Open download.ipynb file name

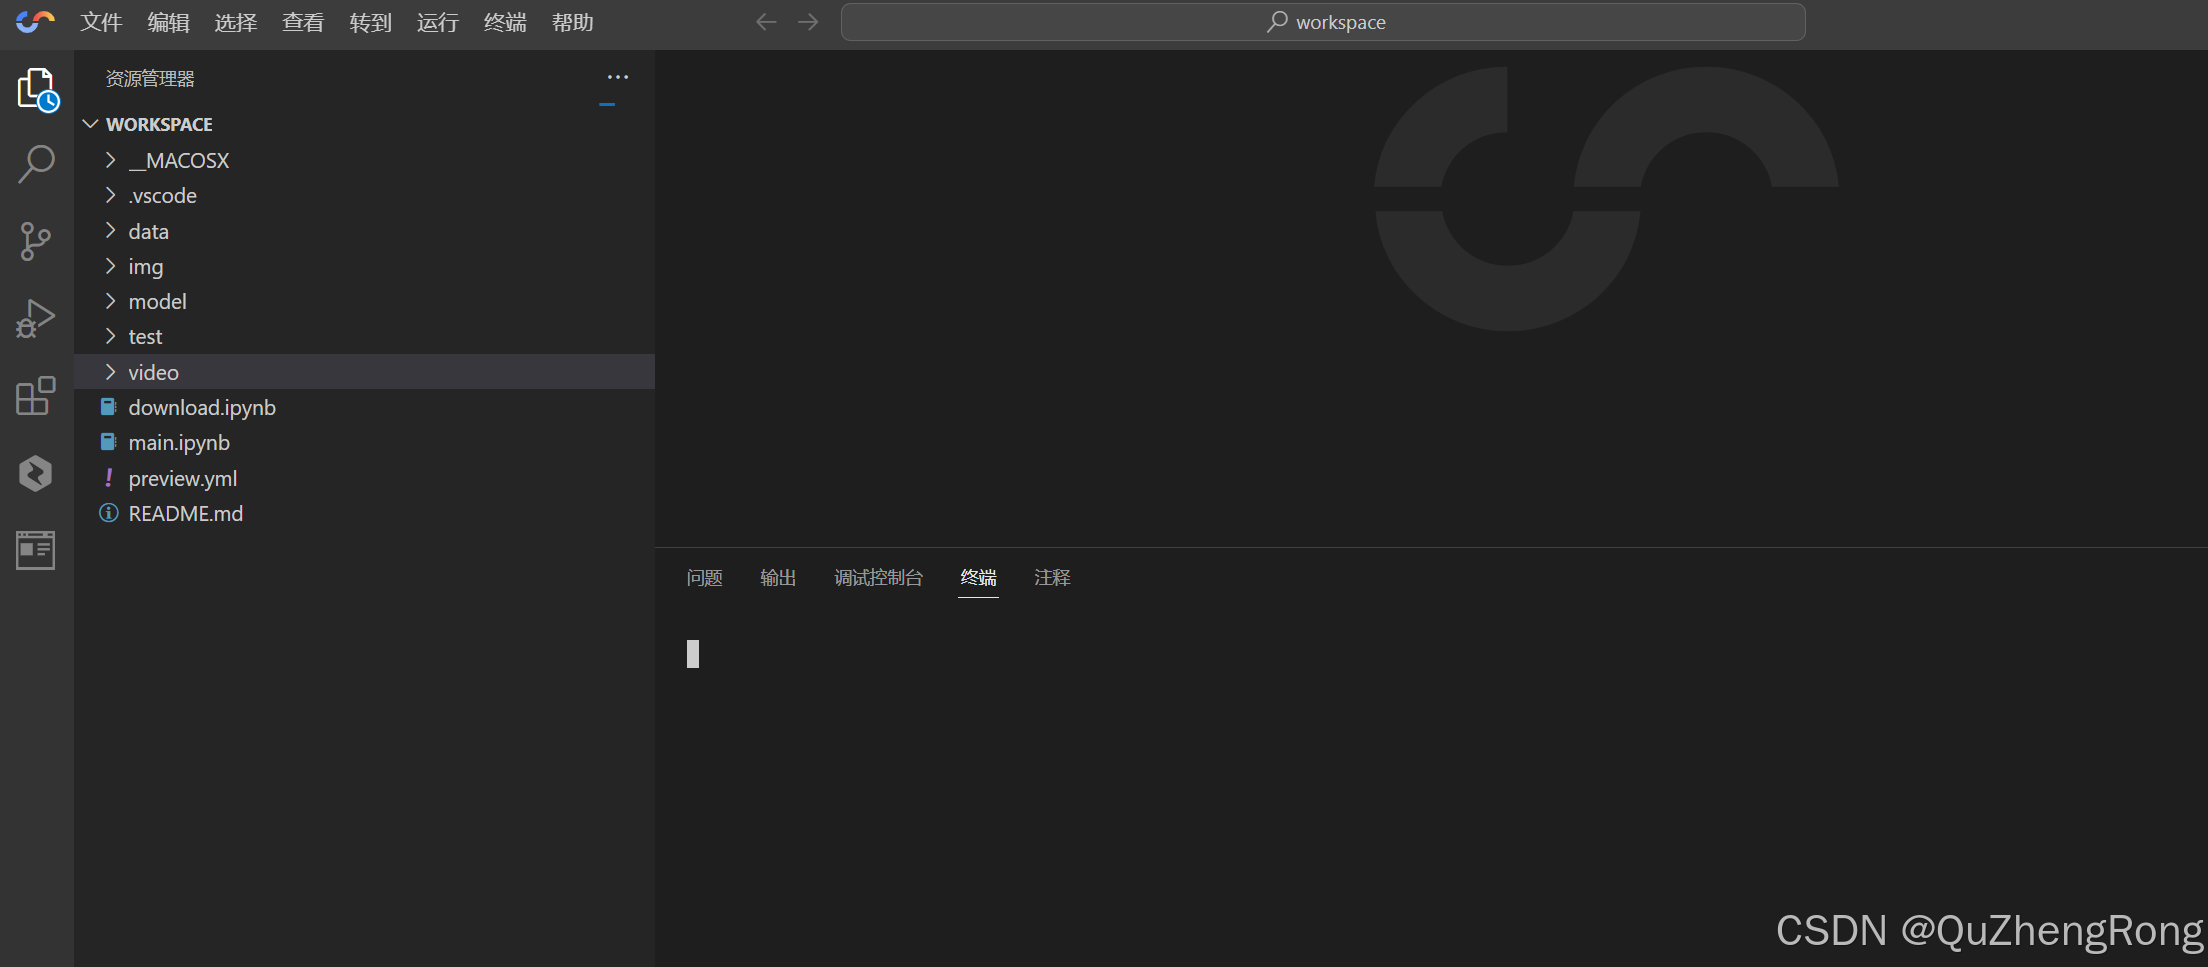[x=202, y=407]
